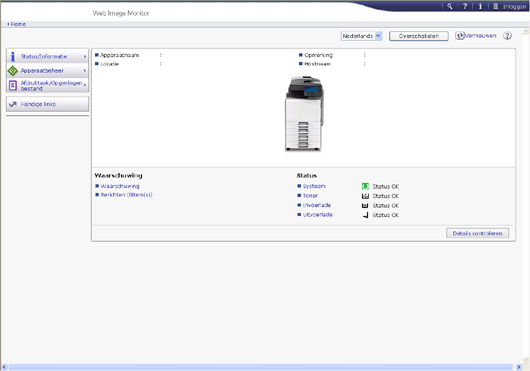This screenshot has height=371, width=530.
Task: Expand the Status/Informatie submenu arrow
Action: tap(85, 56)
